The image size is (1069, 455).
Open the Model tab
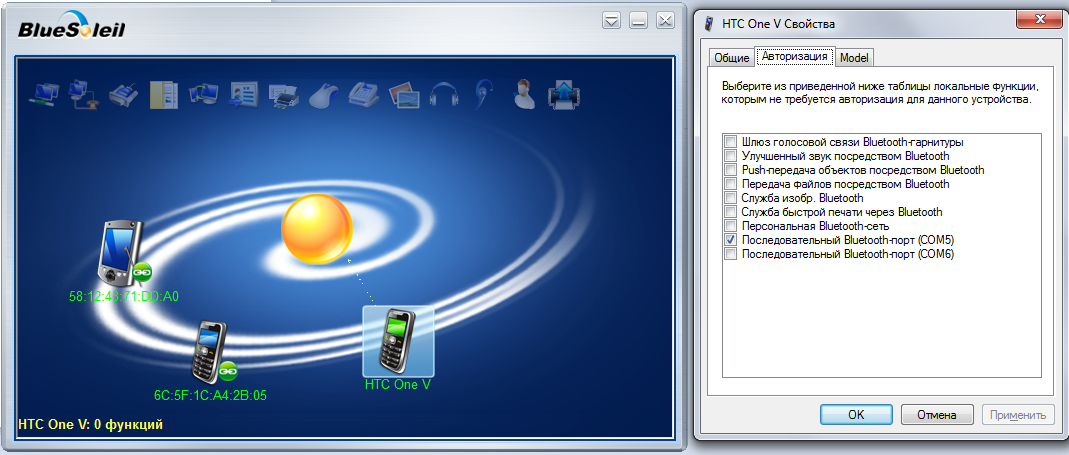click(854, 58)
